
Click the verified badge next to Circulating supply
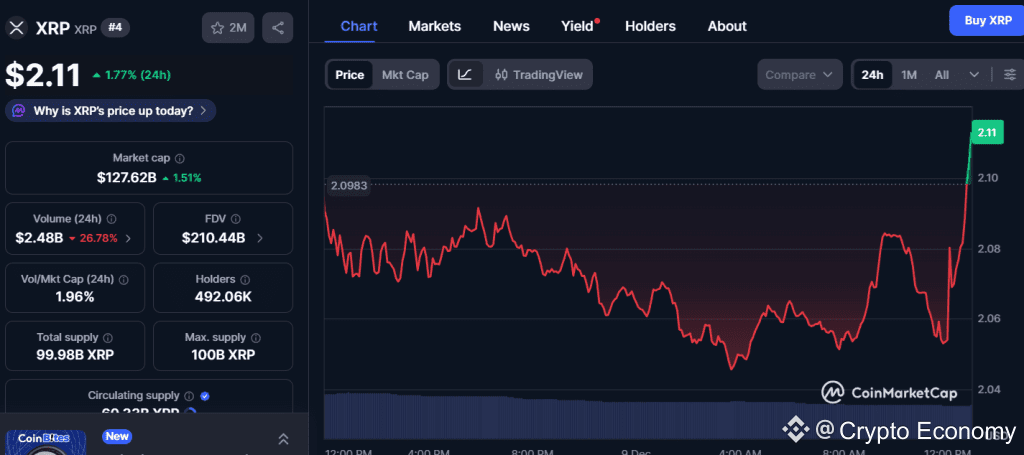(x=205, y=396)
